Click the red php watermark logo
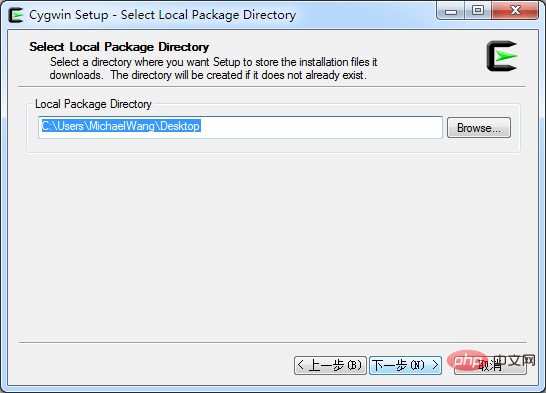 467,361
